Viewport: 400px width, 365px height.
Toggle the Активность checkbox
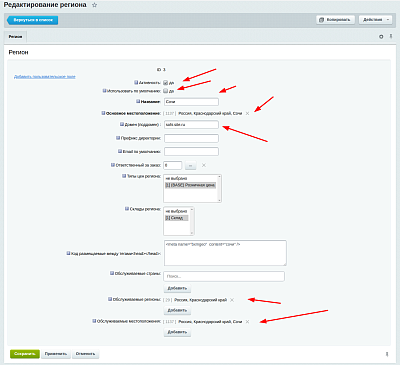(x=165, y=82)
